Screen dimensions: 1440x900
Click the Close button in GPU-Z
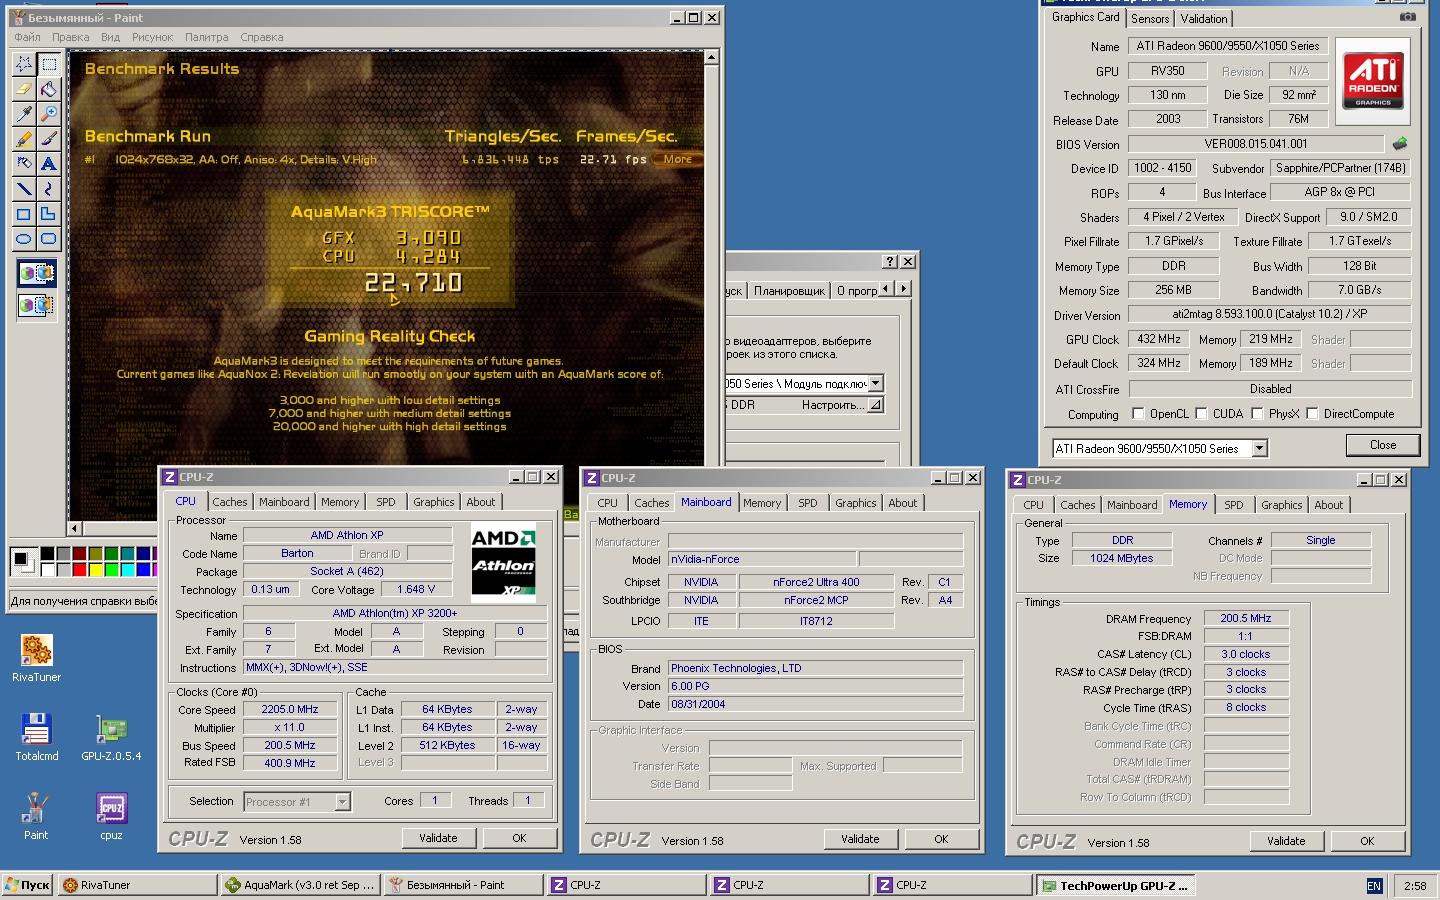click(x=1383, y=445)
